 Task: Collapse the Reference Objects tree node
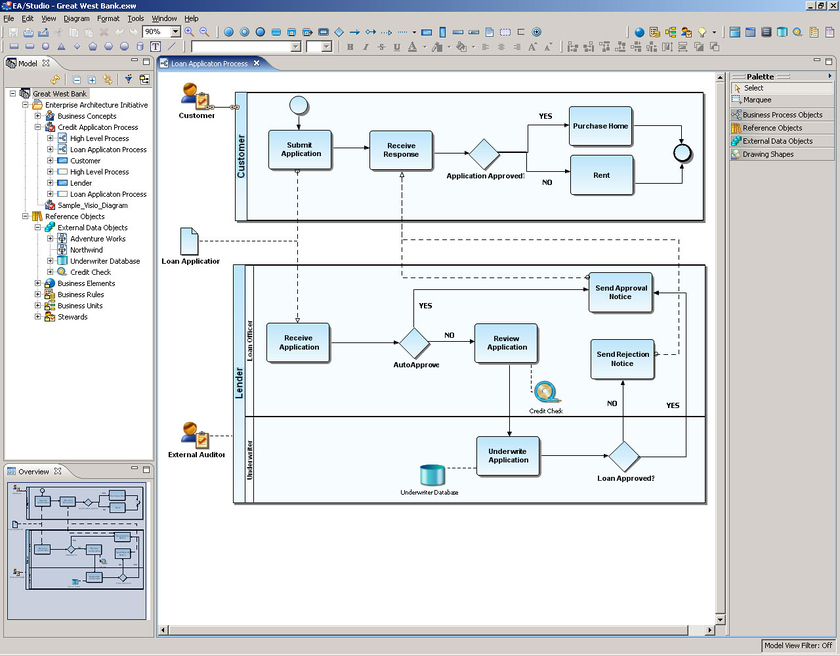coord(25,217)
